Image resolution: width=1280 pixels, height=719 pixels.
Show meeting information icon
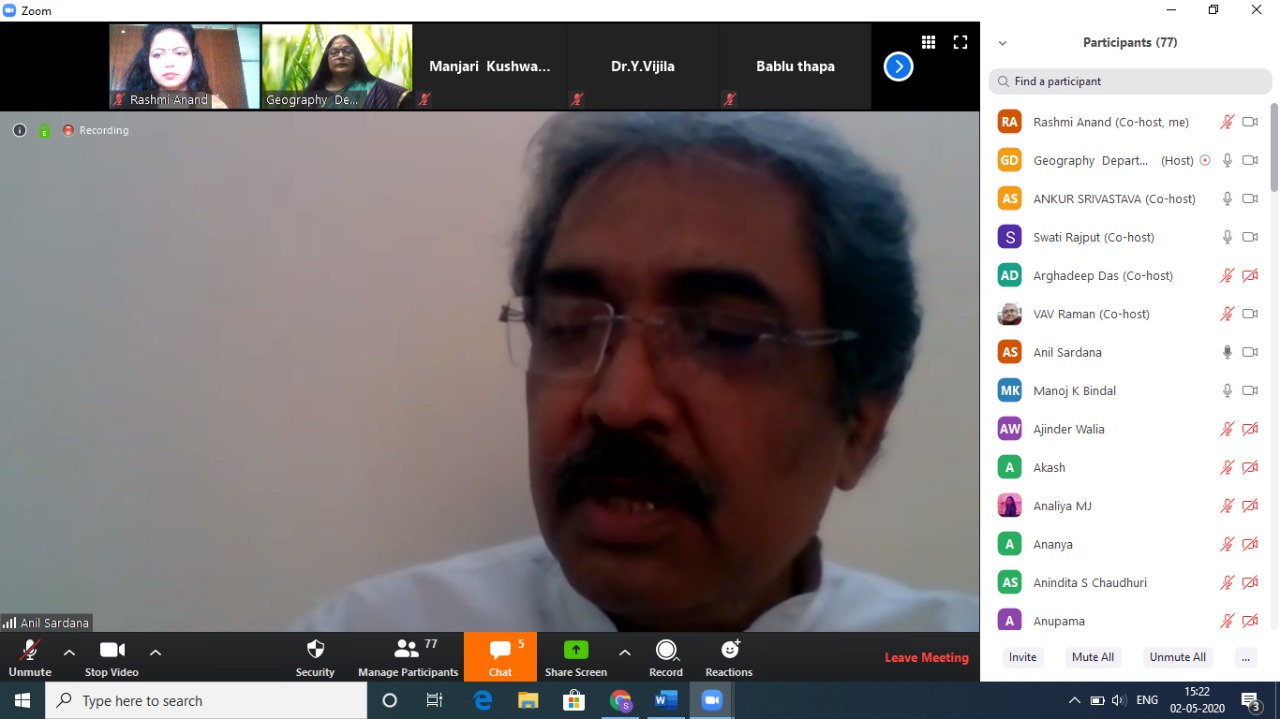tap(19, 130)
